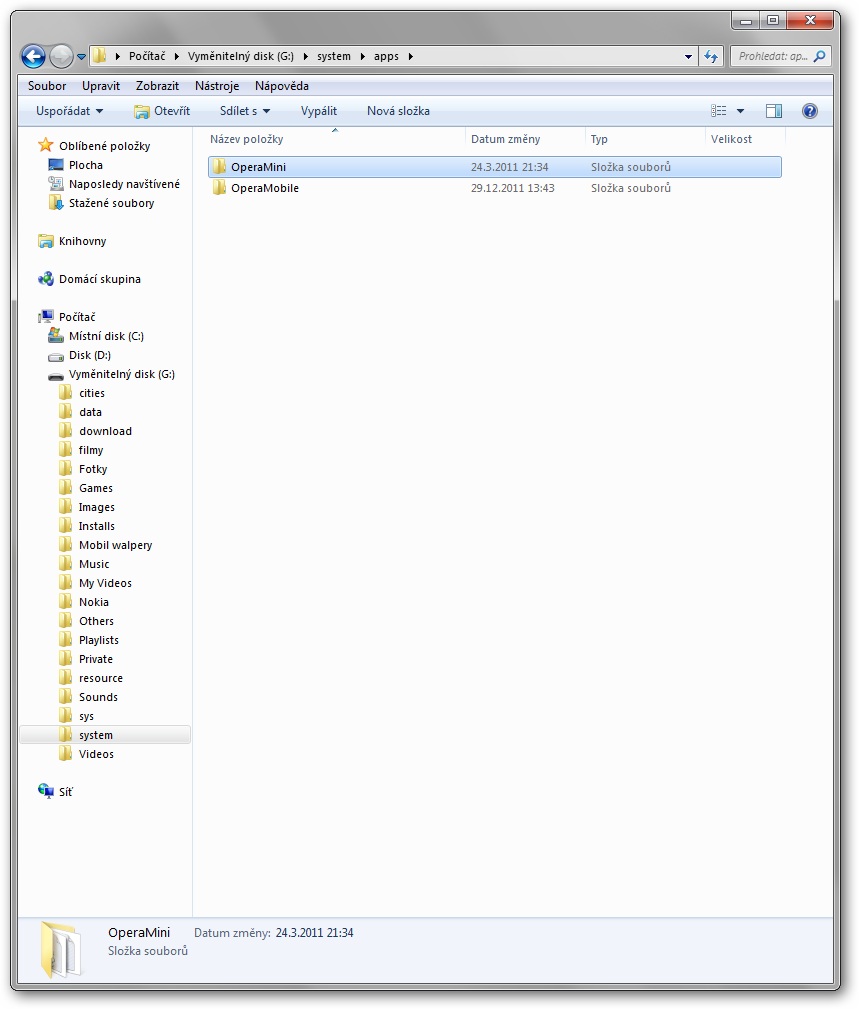Viewport: 859px width, 1009px height.
Task: Open the Sounds folder icon
Action: tap(66, 697)
